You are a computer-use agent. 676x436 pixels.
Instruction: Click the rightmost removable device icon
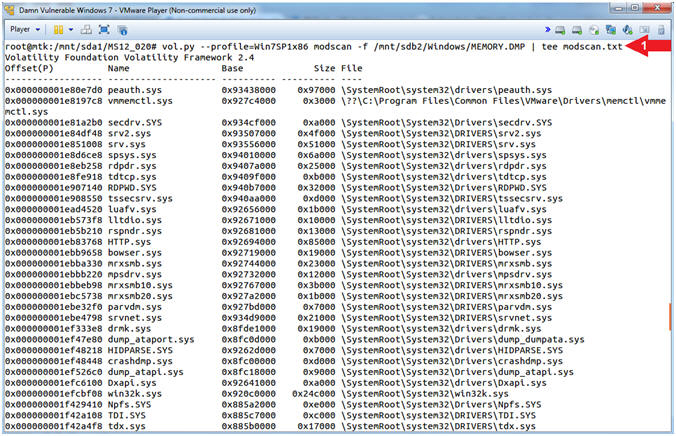[x=661, y=30]
